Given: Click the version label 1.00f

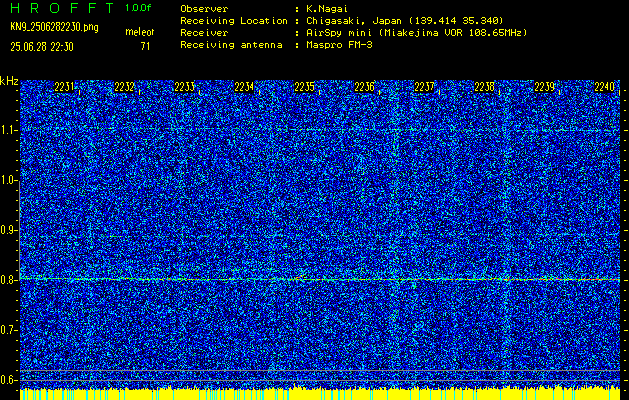Looking at the screenshot, I should pyautogui.click(x=138, y=8).
